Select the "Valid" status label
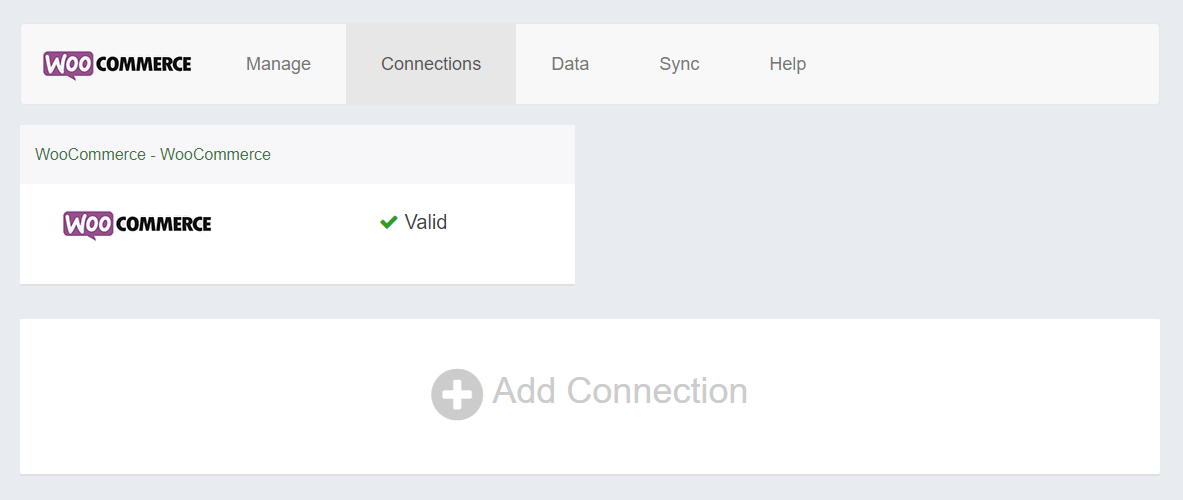 [426, 222]
